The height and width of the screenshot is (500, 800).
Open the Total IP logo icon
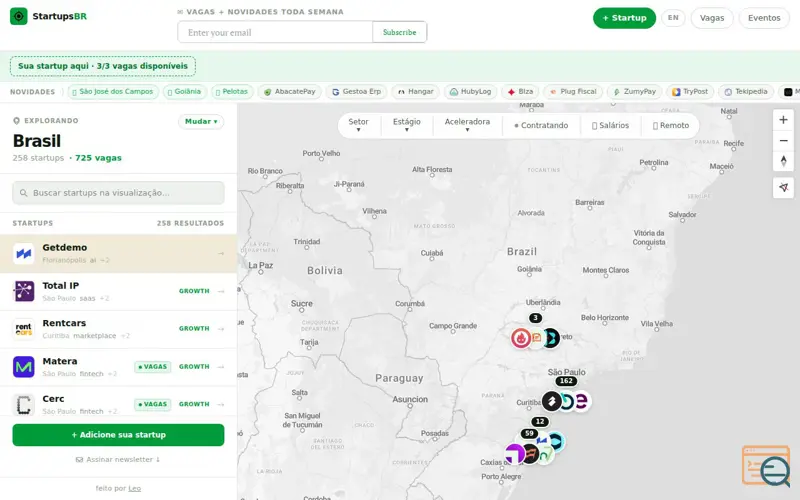(x=23, y=291)
